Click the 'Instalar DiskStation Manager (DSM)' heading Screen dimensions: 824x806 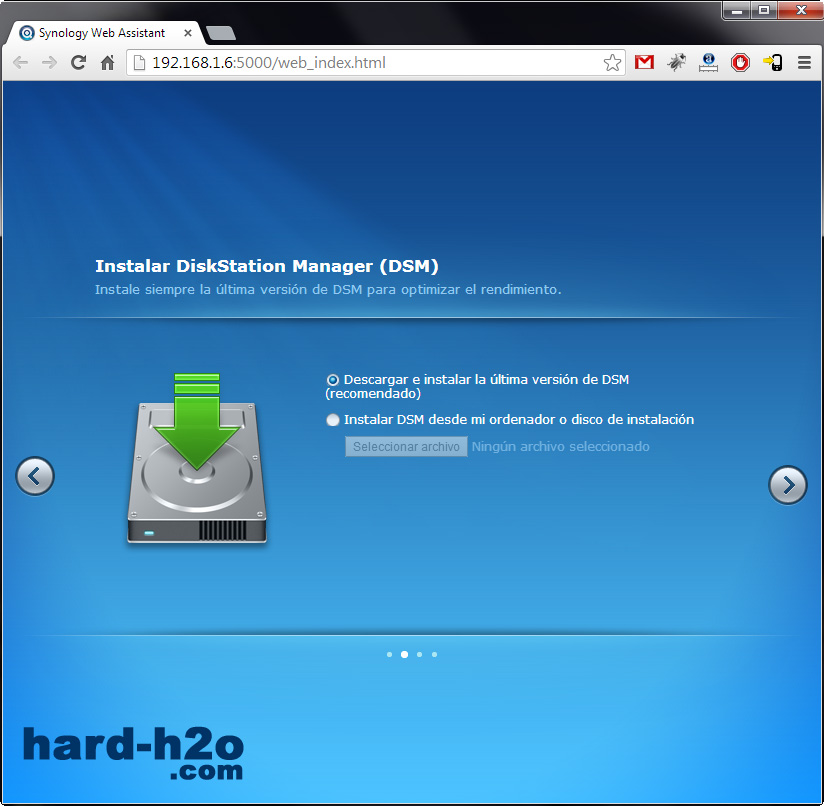(267, 266)
